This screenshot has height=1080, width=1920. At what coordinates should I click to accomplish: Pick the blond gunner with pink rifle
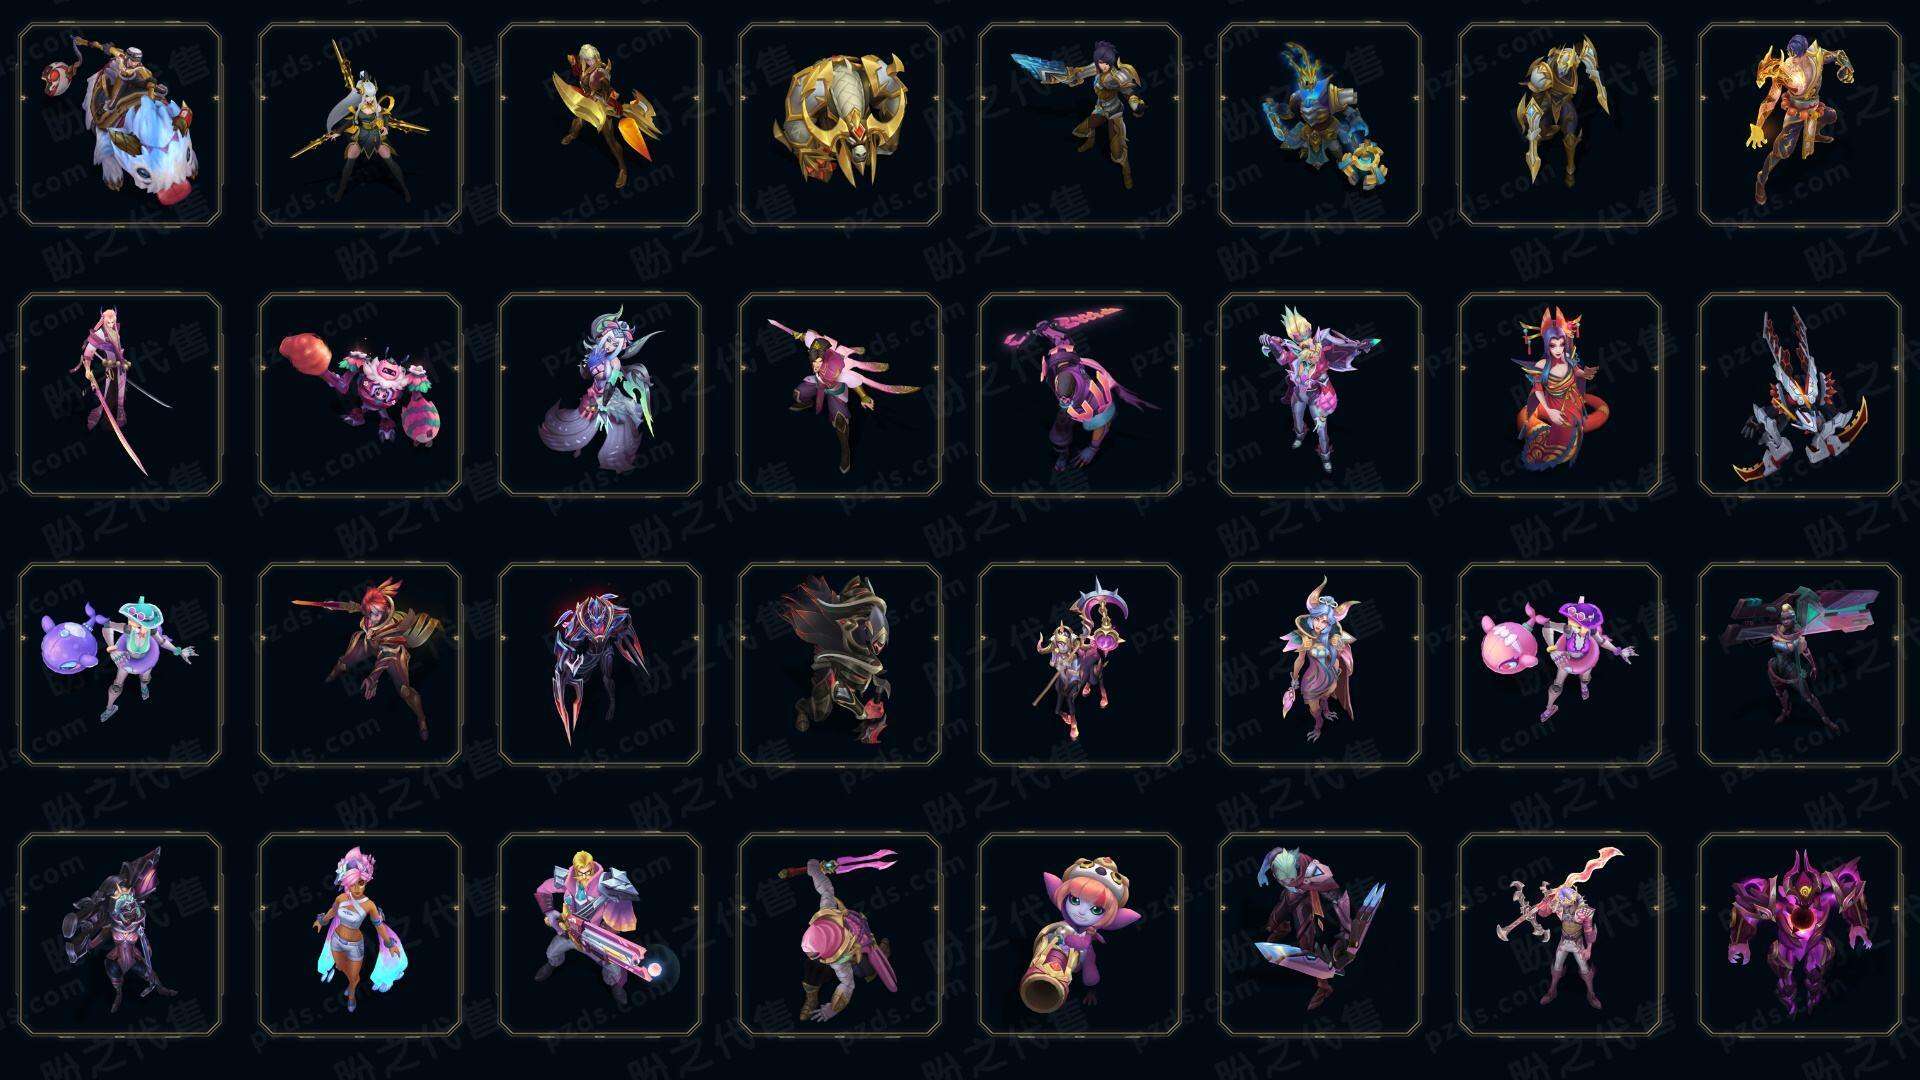point(600,934)
